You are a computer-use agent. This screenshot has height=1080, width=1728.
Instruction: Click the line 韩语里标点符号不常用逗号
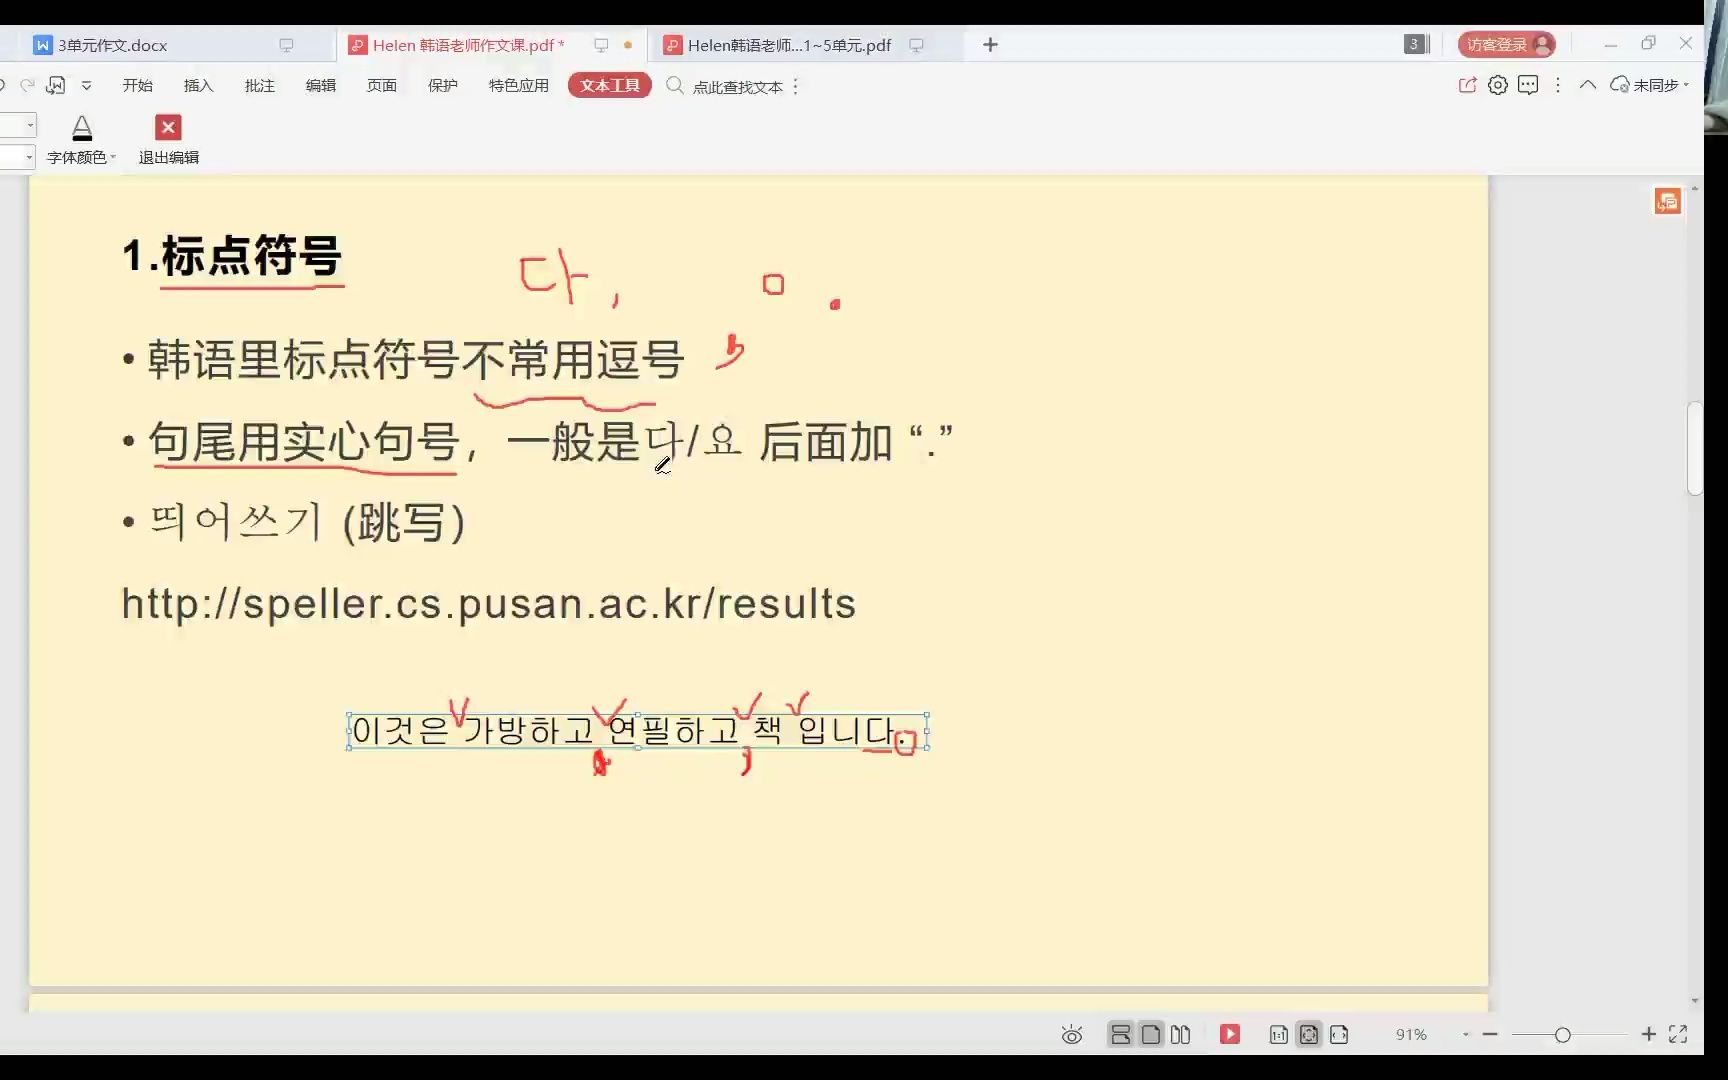coord(415,360)
